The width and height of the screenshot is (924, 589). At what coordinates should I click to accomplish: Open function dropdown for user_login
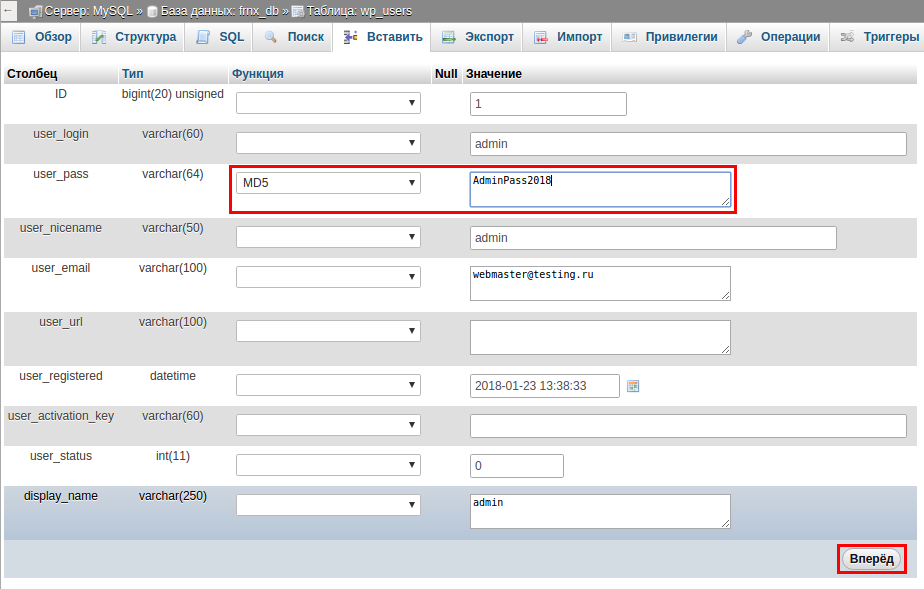[x=328, y=143]
